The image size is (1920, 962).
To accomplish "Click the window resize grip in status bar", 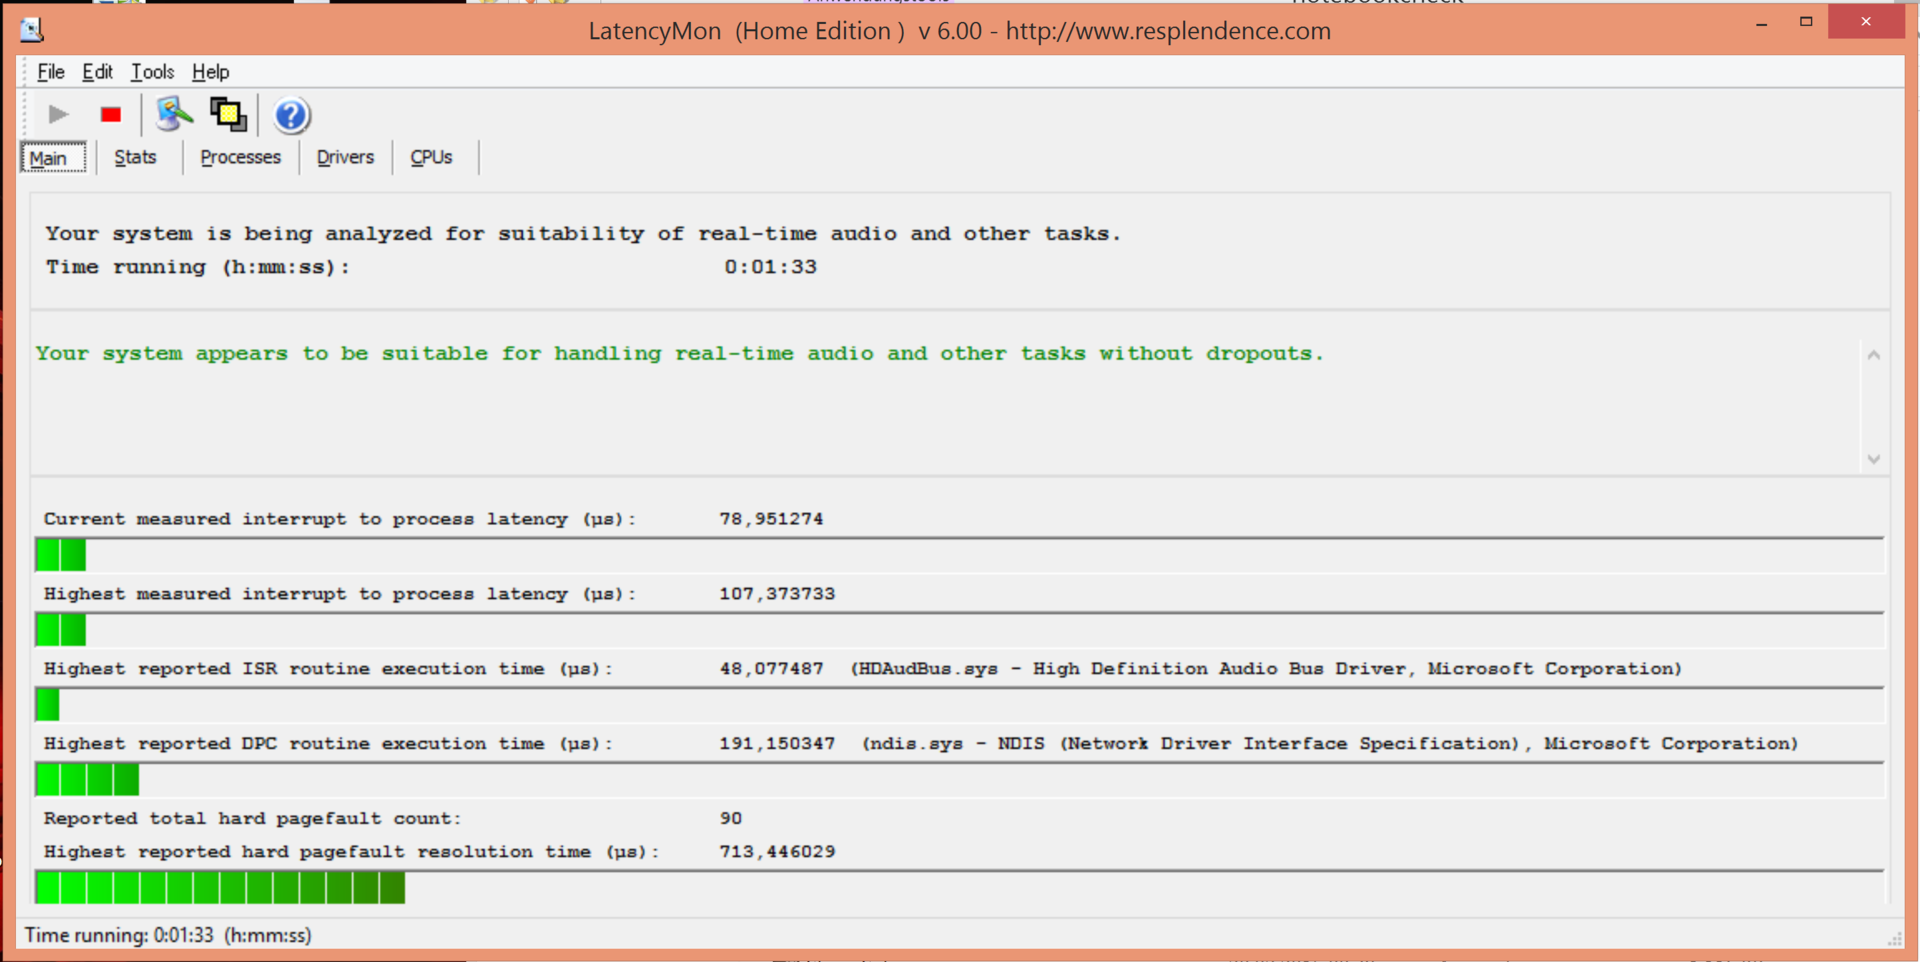I will (x=1894, y=938).
